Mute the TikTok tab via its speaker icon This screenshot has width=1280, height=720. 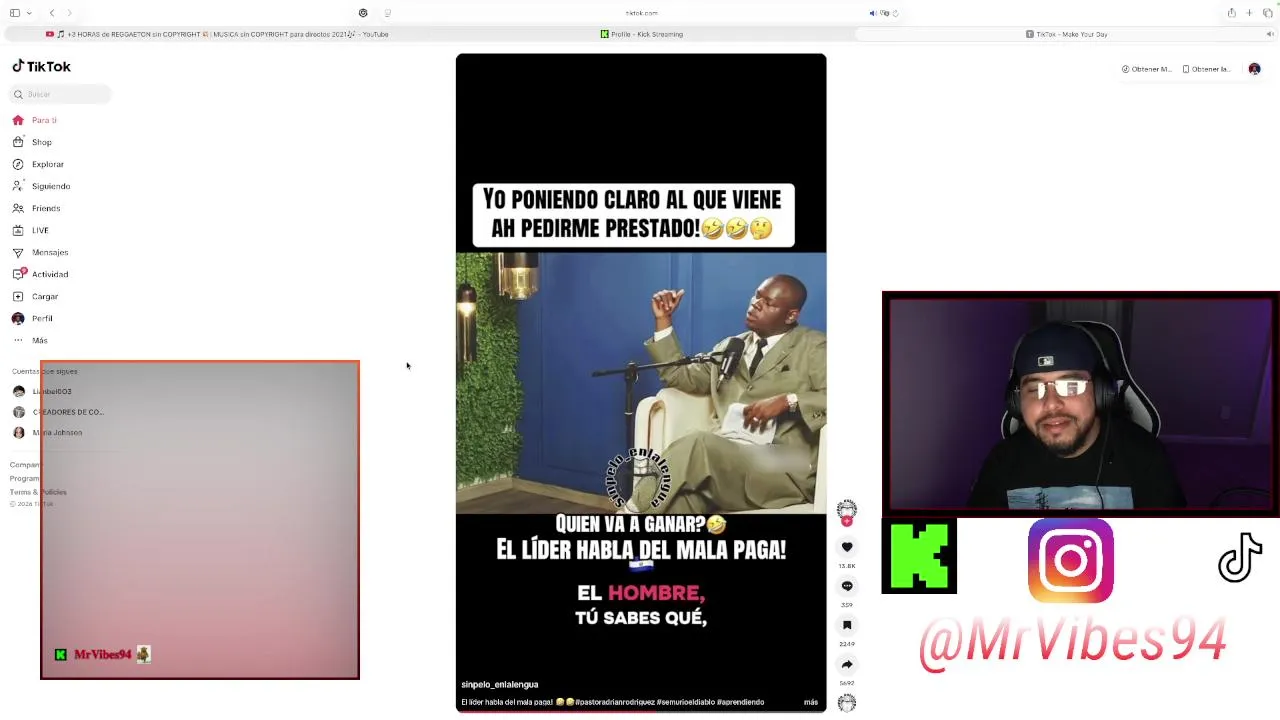pyautogui.click(x=1270, y=34)
